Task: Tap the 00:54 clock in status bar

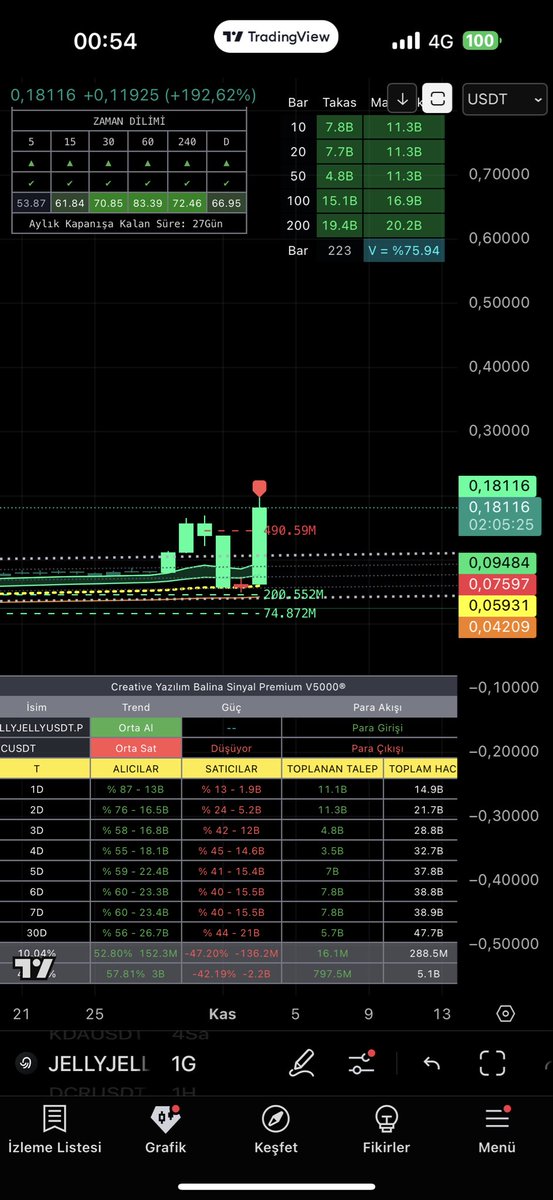Action: pos(105,41)
